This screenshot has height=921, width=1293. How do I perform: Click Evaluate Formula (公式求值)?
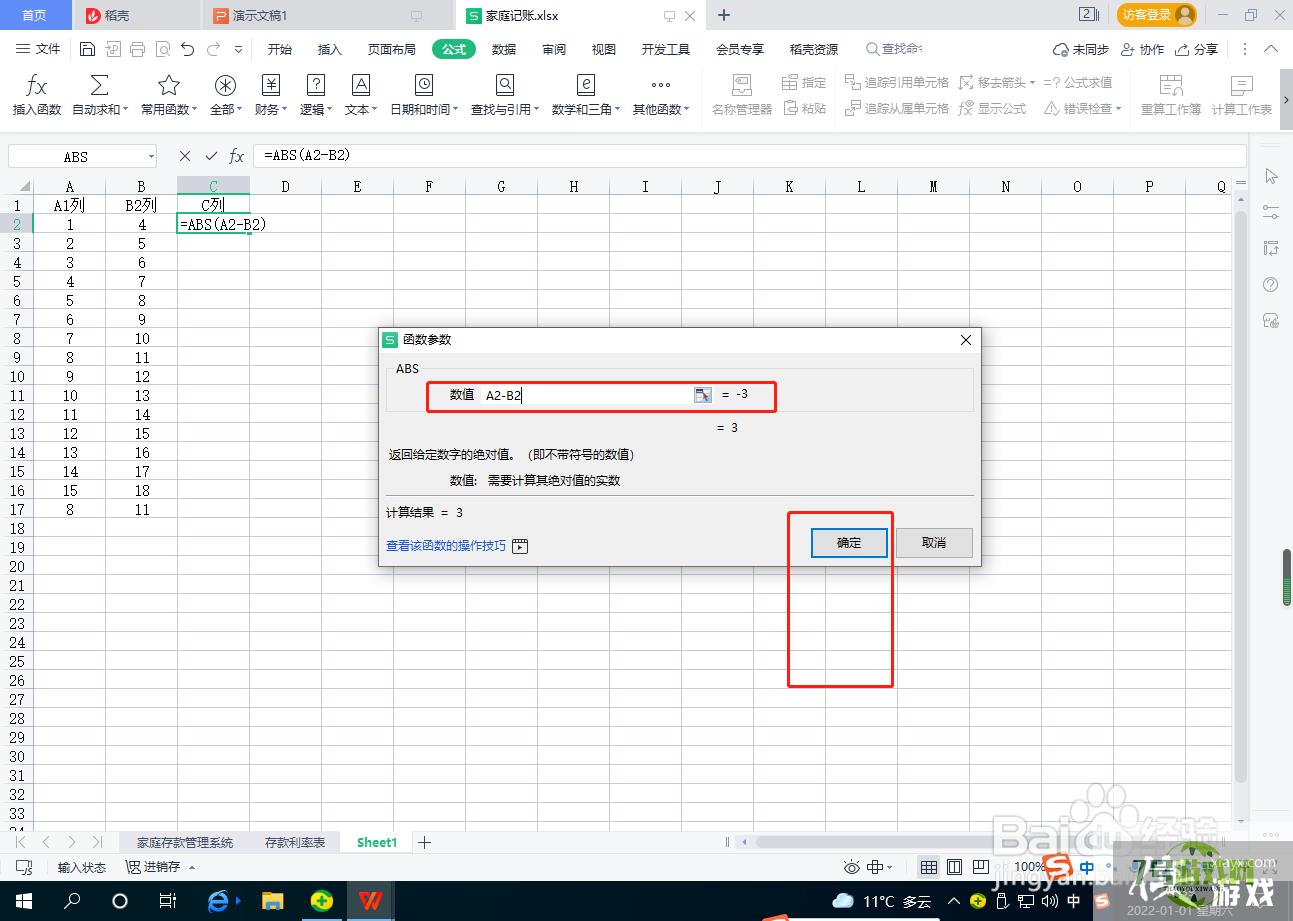[1078, 82]
